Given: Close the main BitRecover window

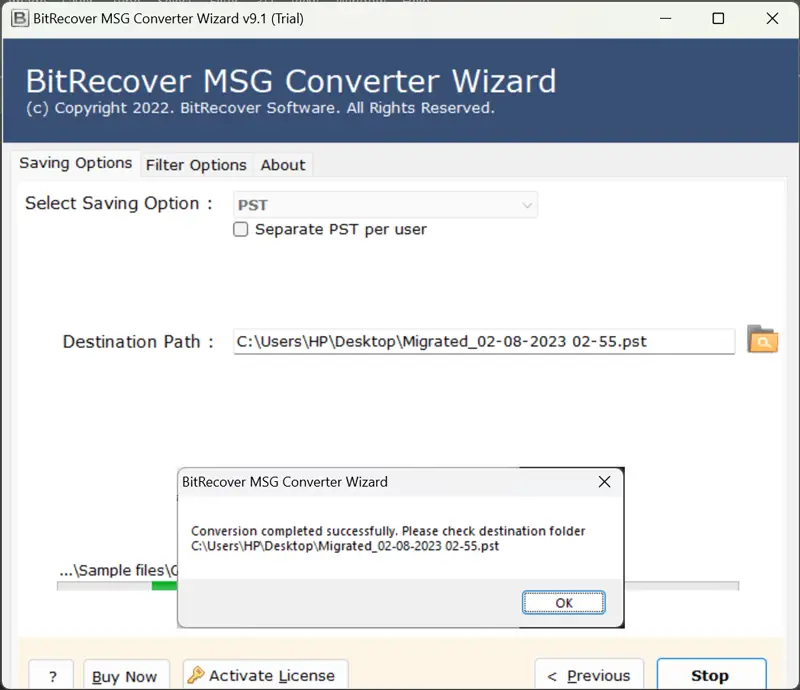Looking at the screenshot, I should (x=772, y=19).
